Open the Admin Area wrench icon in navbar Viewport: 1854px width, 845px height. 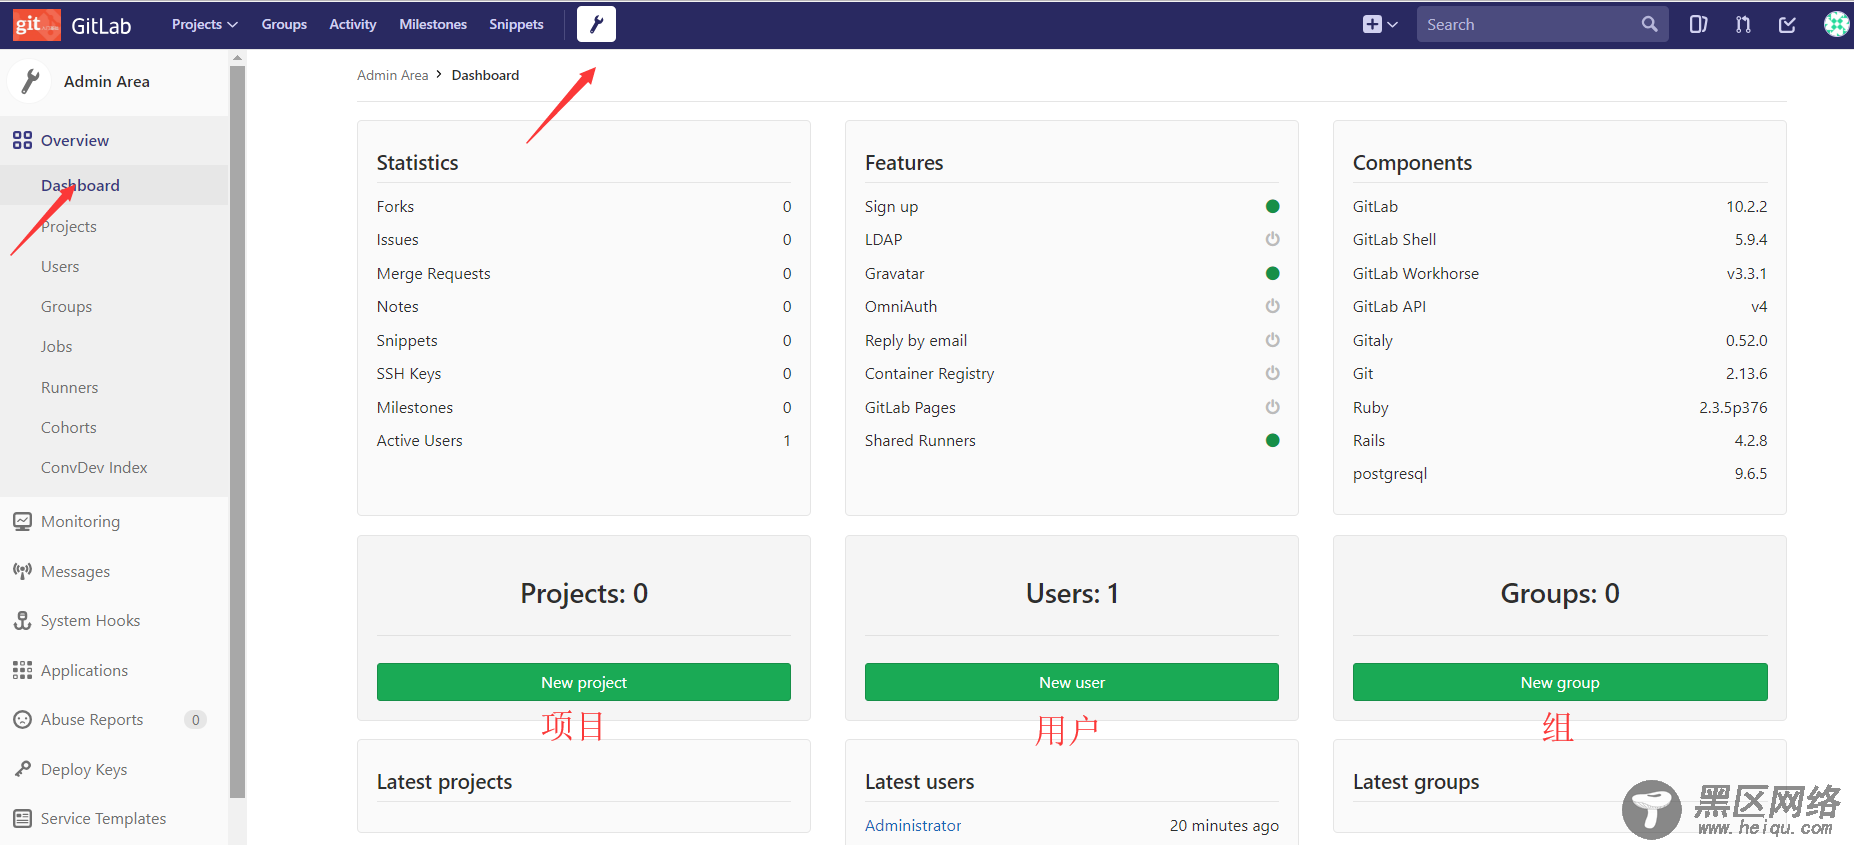[x=596, y=24]
